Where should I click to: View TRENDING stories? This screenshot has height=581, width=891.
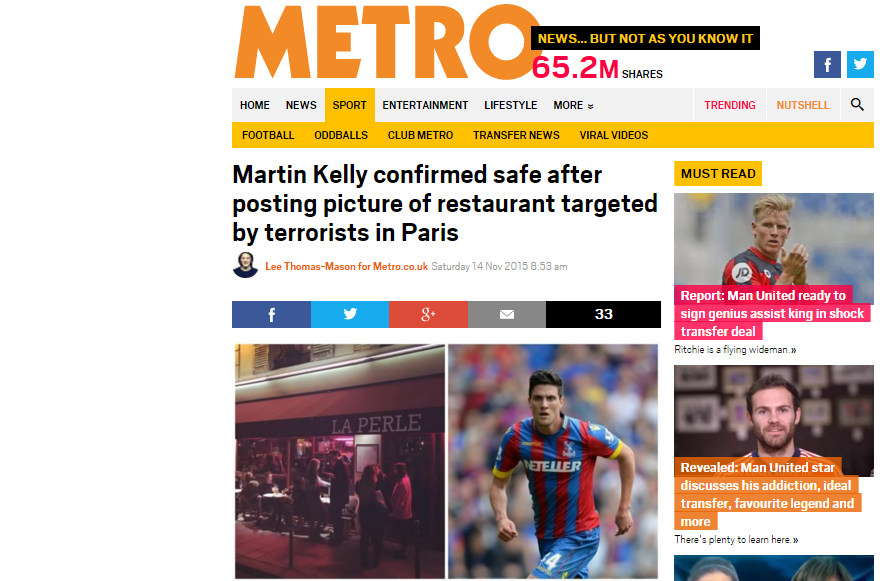[730, 105]
